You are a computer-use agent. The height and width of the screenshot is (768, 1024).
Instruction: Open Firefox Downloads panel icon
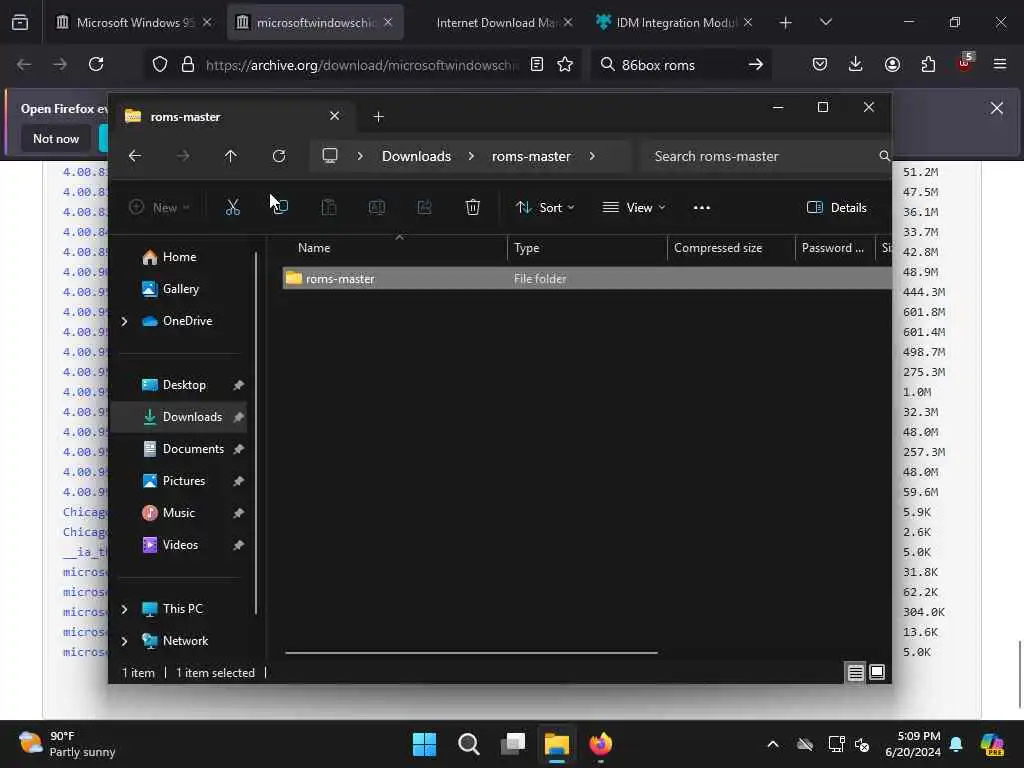(856, 64)
